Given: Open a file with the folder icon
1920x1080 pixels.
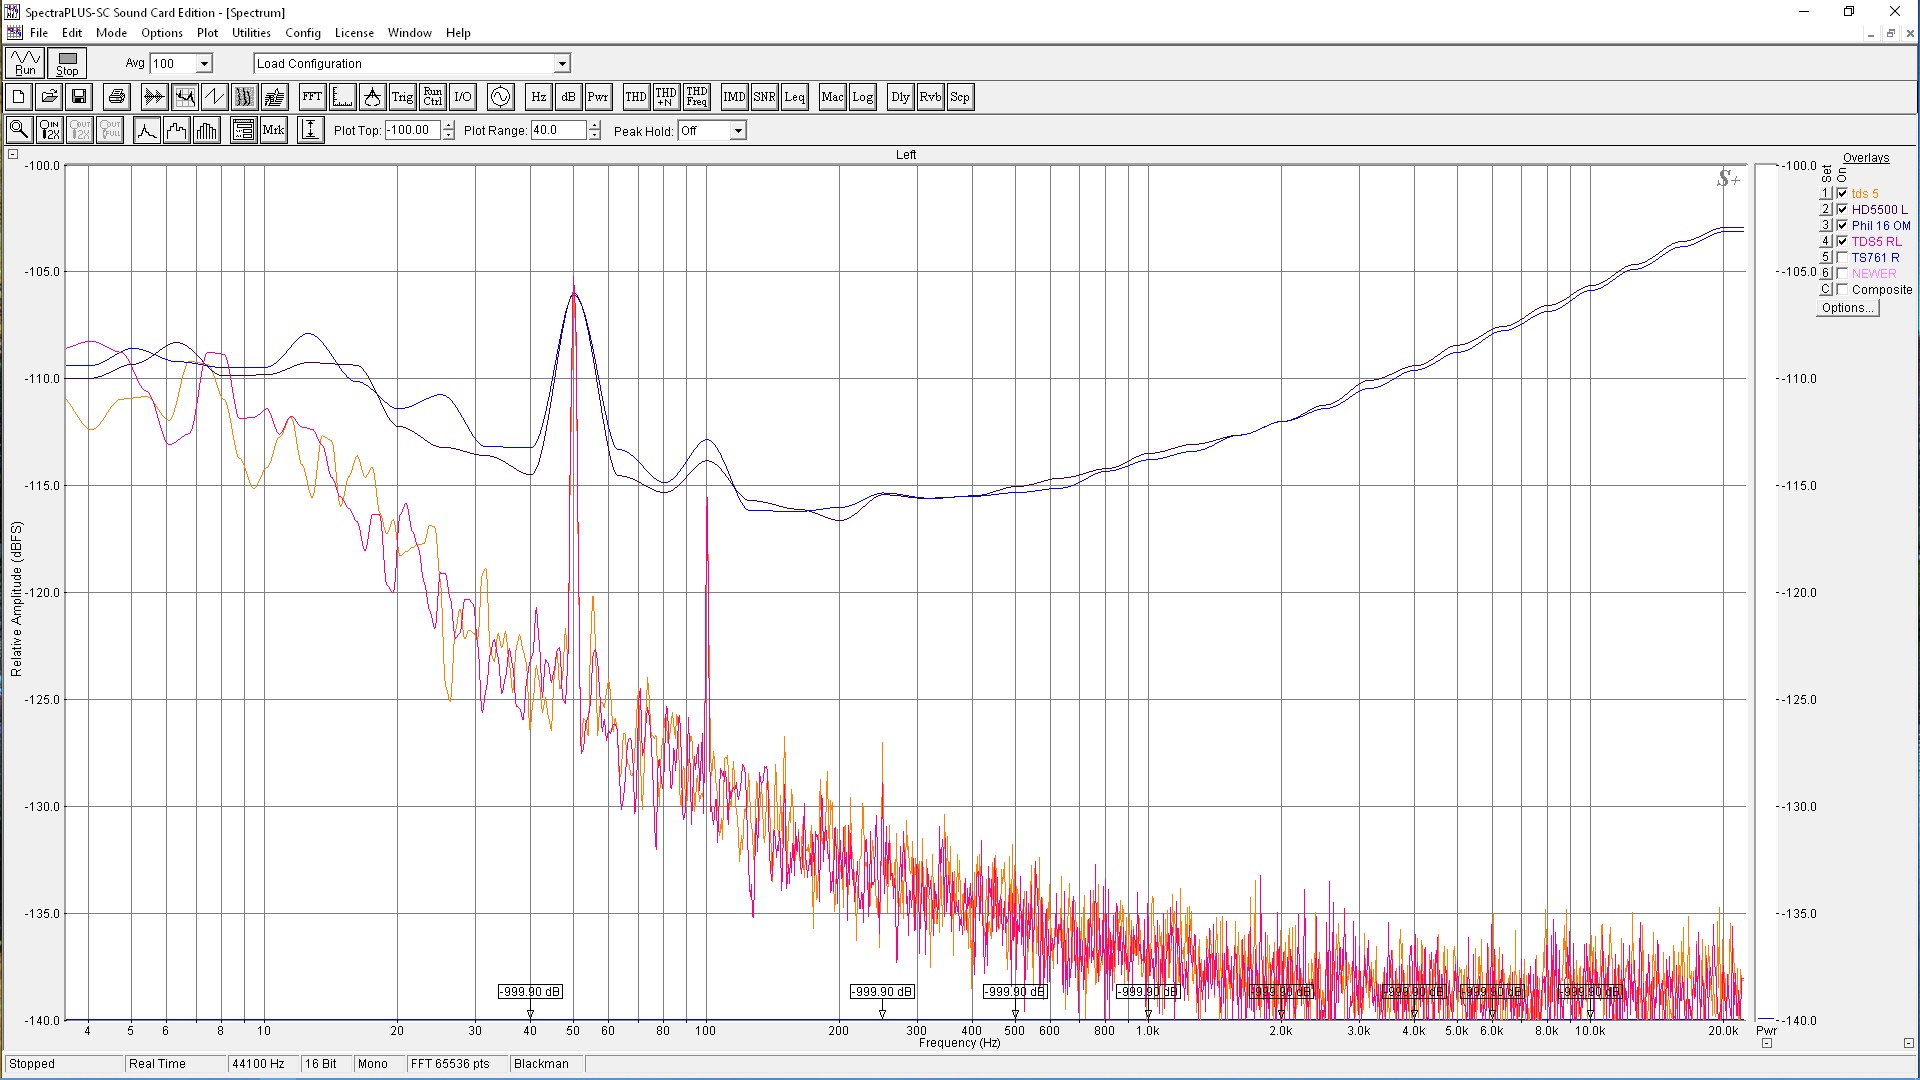Looking at the screenshot, I should click(48, 97).
